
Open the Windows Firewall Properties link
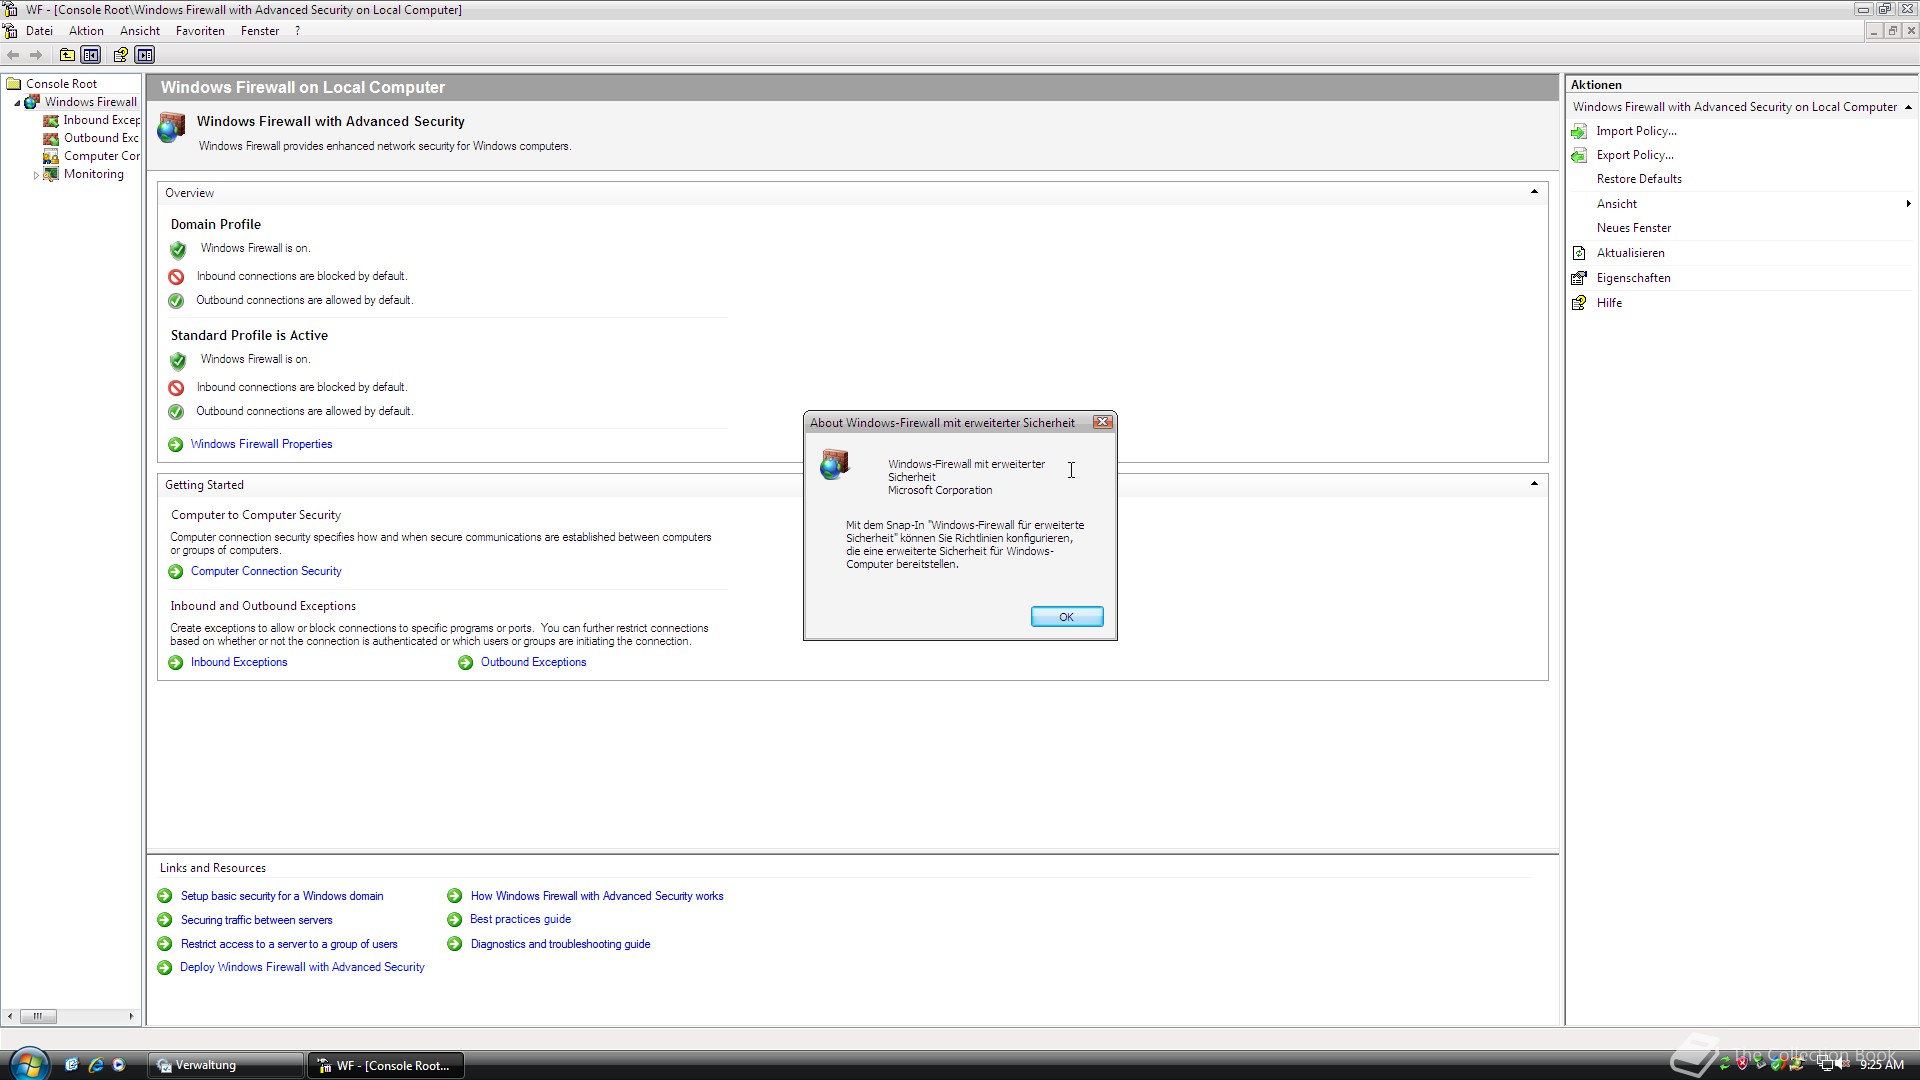click(x=261, y=444)
